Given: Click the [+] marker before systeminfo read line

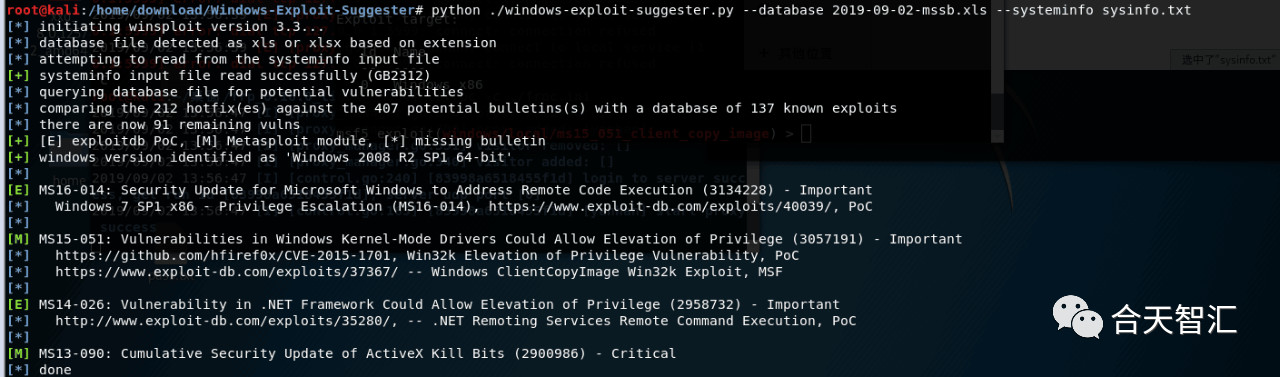Looking at the screenshot, I should coord(18,75).
